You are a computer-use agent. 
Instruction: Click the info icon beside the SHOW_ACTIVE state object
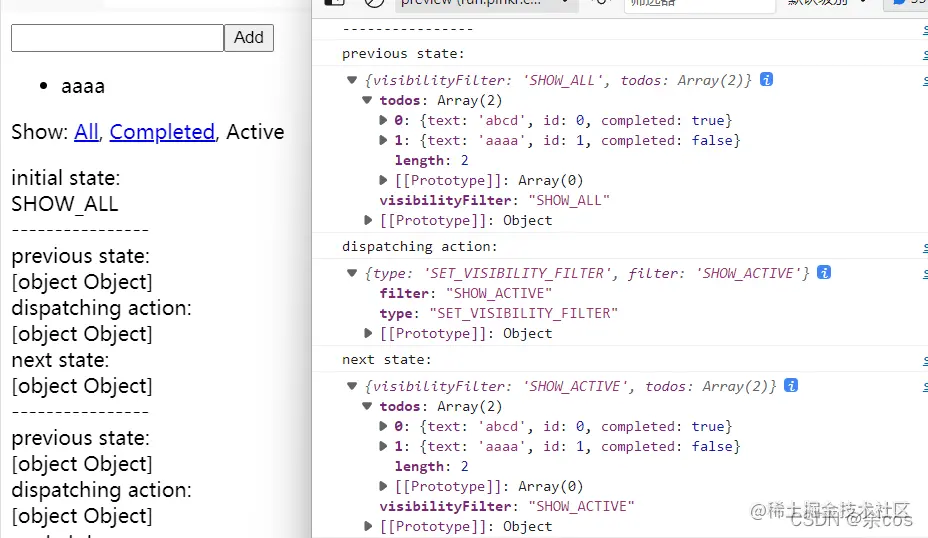[x=791, y=385]
